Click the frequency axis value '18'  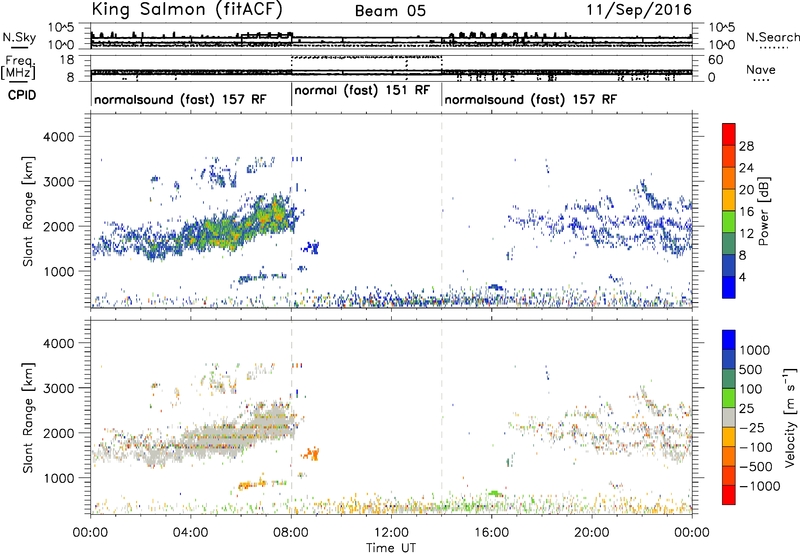point(67,60)
